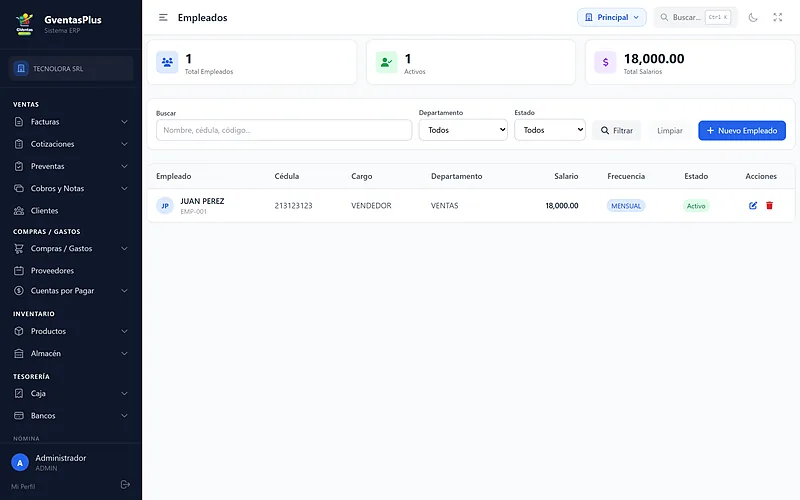This screenshot has height=500, width=800.
Task: Click the Cotizaciones clipboard icon
Action: pos(19,144)
